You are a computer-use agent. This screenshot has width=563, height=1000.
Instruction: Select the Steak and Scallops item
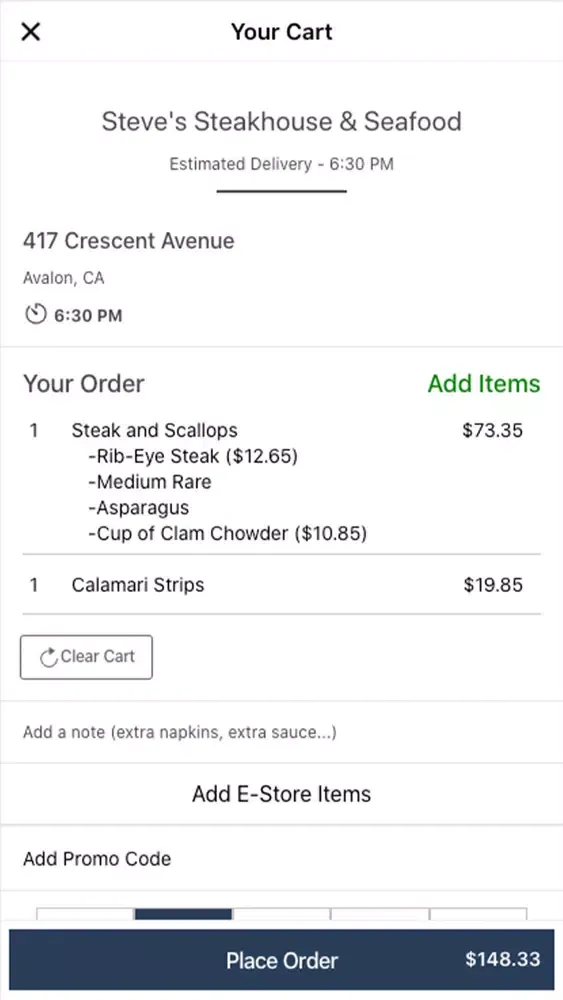tap(154, 430)
